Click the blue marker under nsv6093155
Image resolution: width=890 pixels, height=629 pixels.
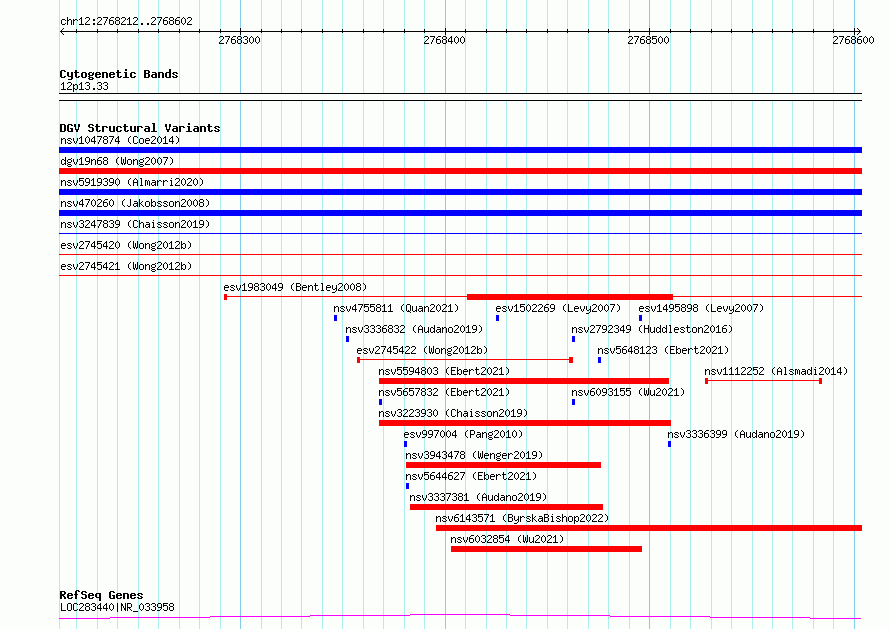(573, 402)
